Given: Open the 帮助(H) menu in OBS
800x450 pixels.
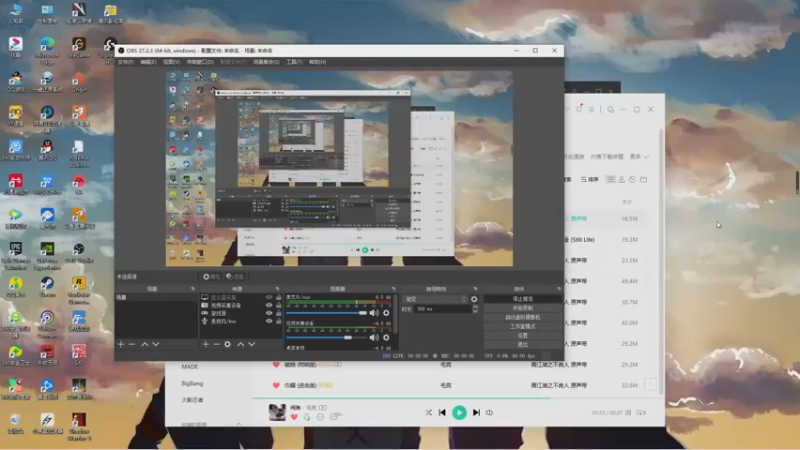Looking at the screenshot, I should click(x=317, y=62).
